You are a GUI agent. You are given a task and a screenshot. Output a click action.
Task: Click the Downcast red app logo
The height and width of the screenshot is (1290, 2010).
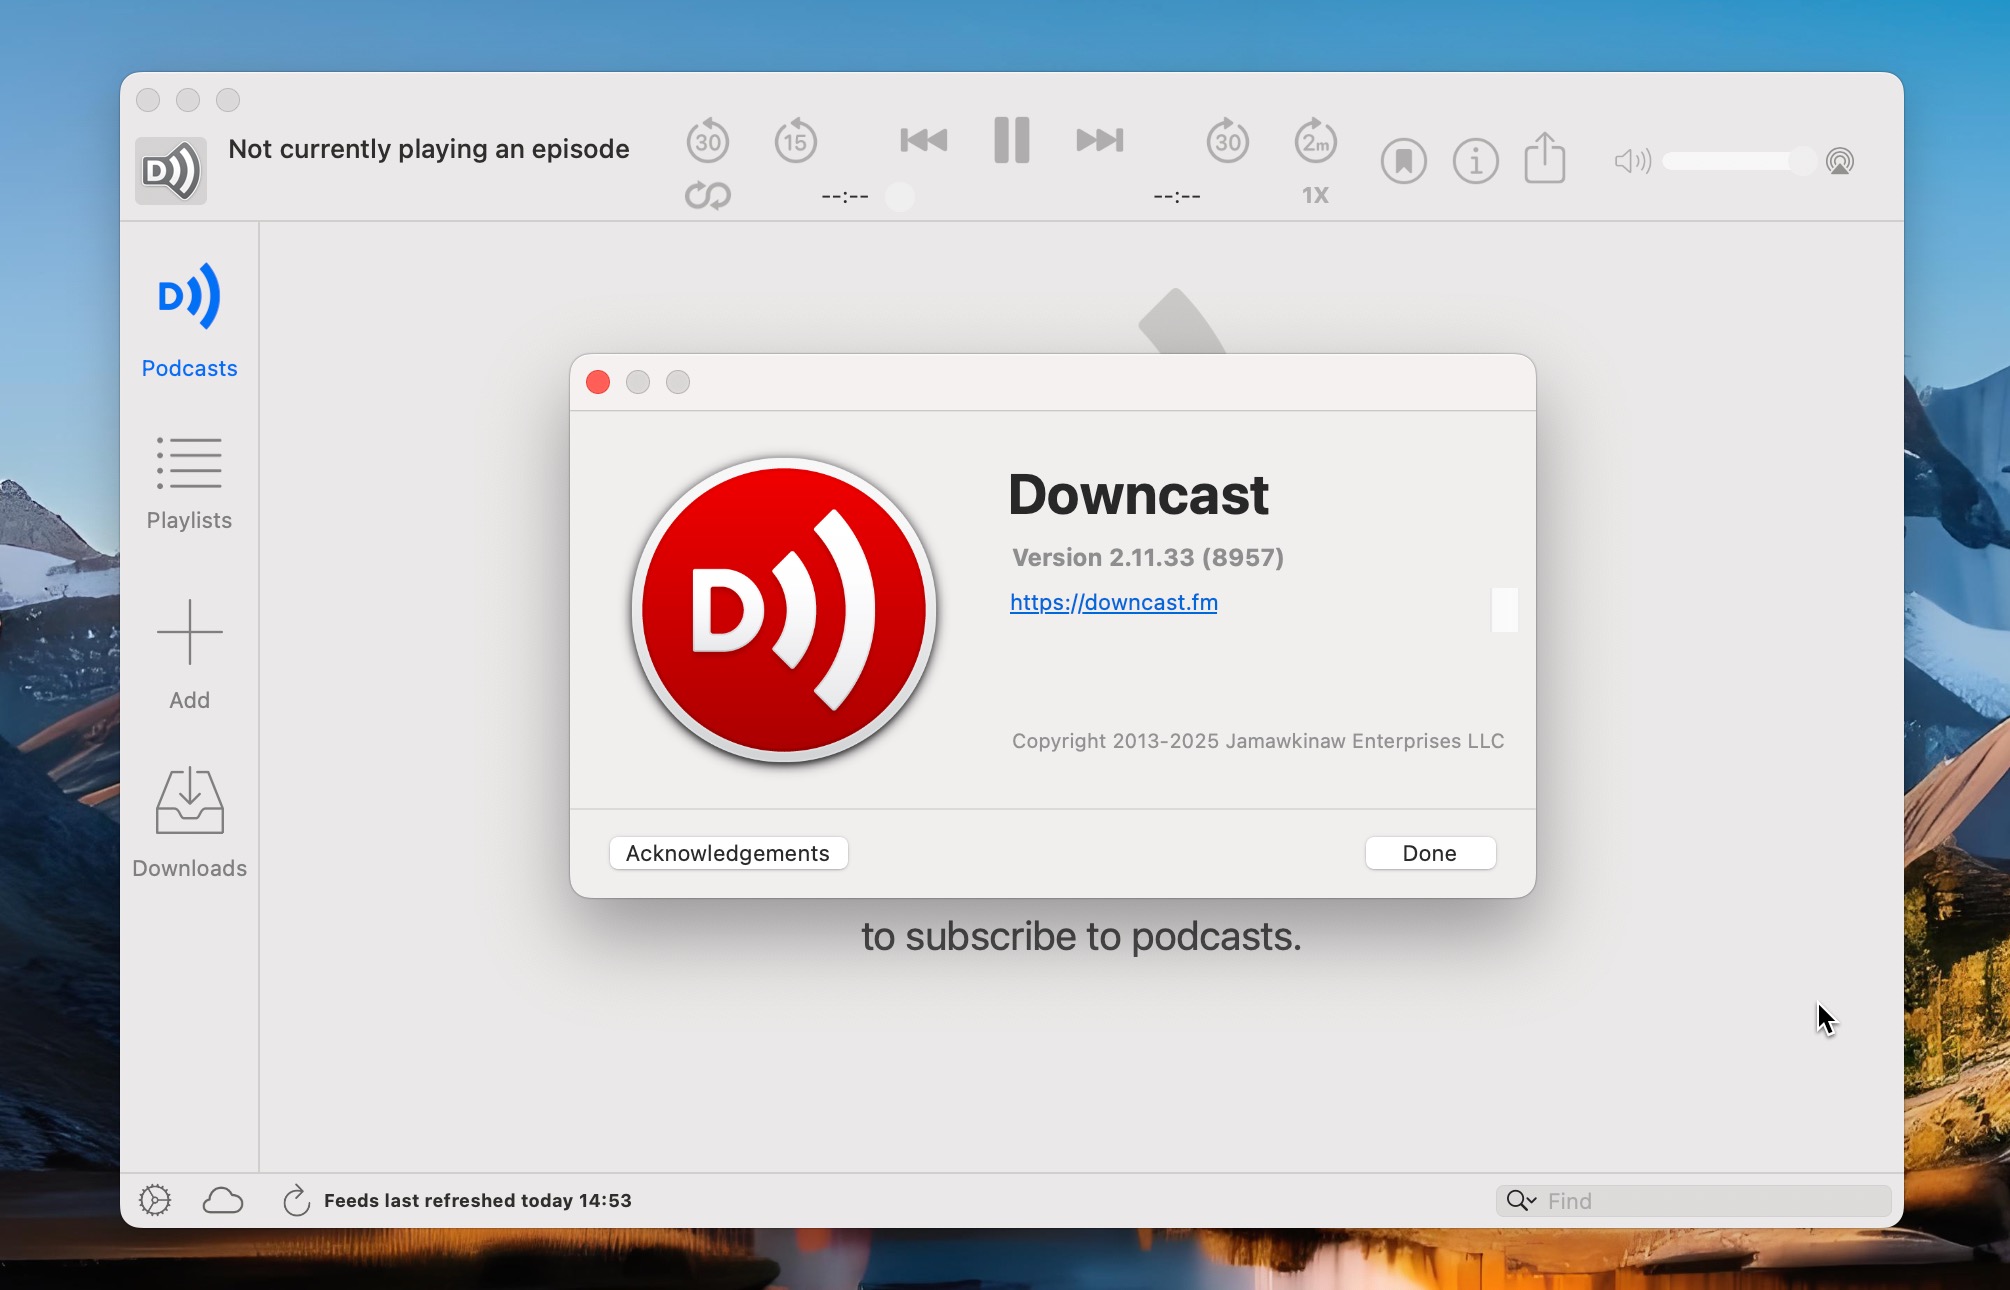784,610
